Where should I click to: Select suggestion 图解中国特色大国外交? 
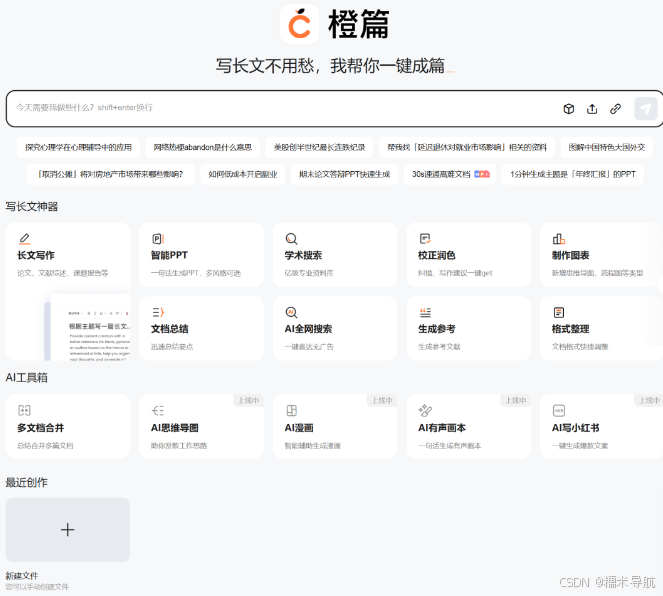pyautogui.click(x=607, y=147)
